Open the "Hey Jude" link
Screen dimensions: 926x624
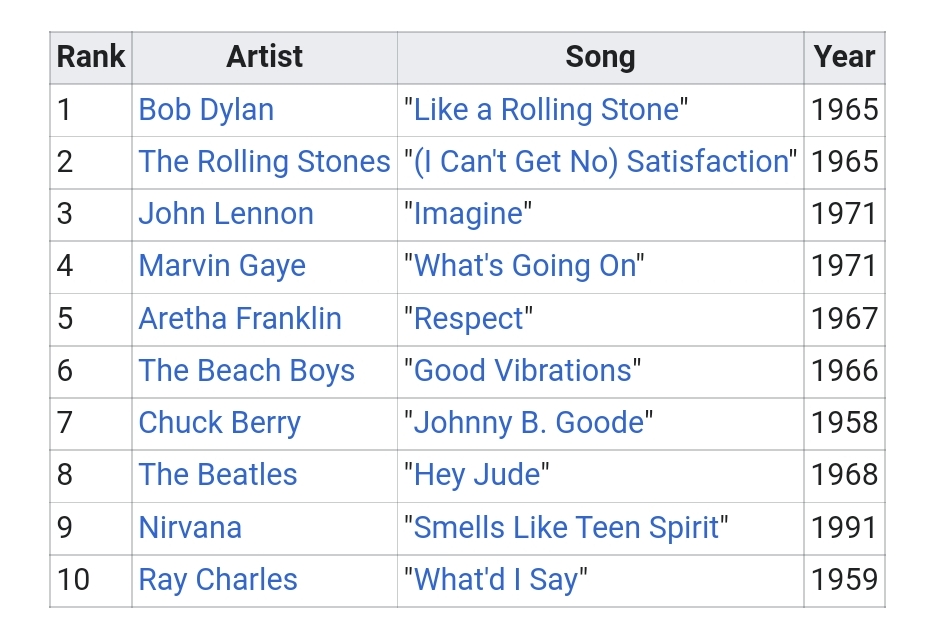point(476,475)
